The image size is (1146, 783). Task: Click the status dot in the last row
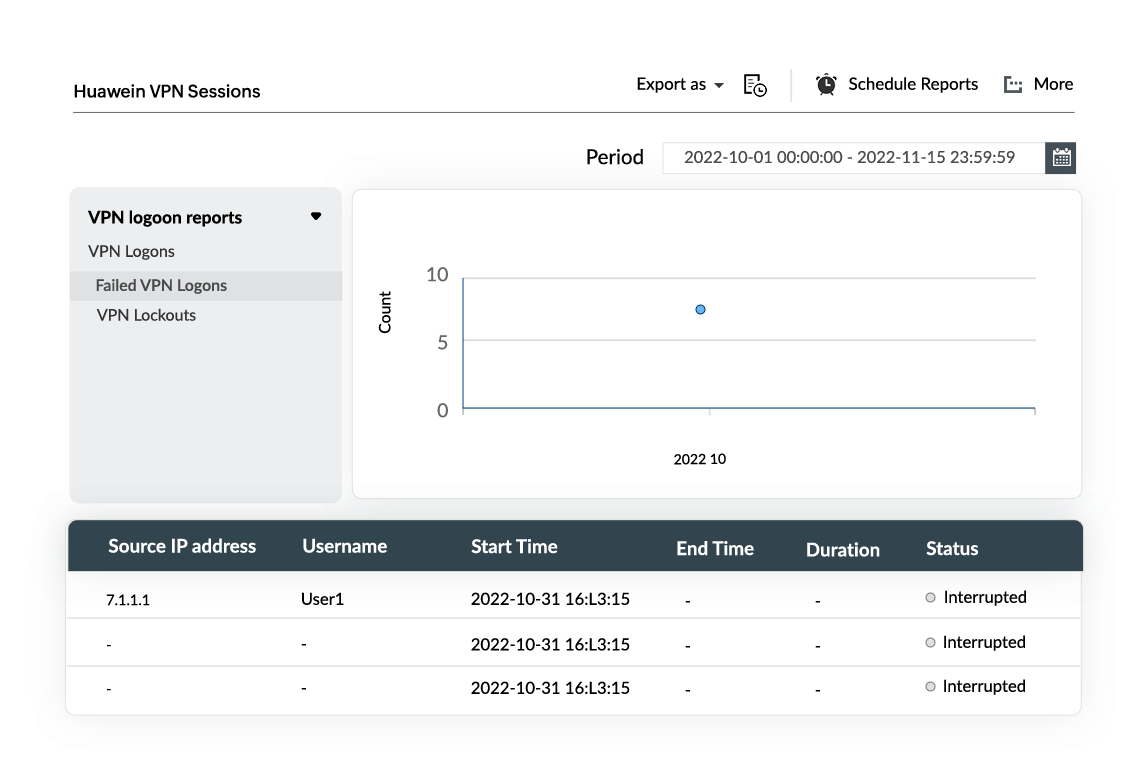930,687
